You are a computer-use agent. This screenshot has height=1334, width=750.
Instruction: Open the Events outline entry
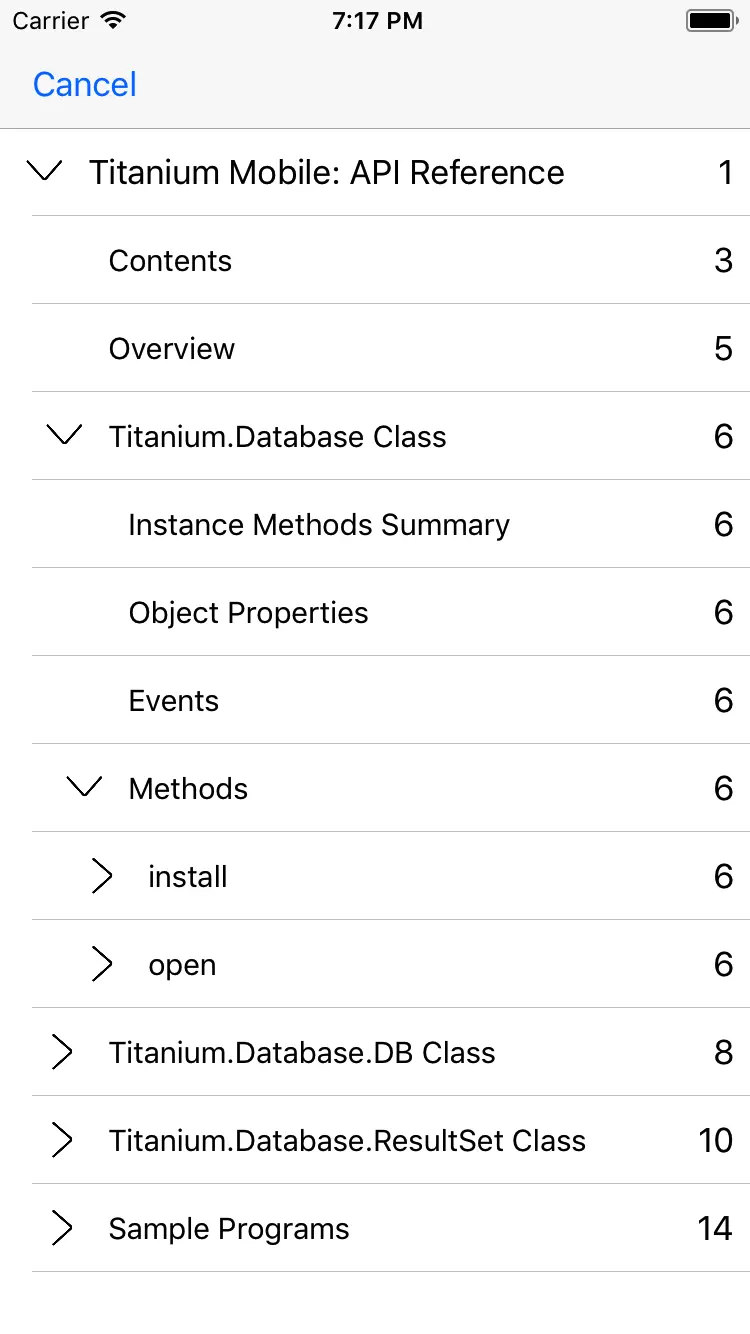[173, 701]
